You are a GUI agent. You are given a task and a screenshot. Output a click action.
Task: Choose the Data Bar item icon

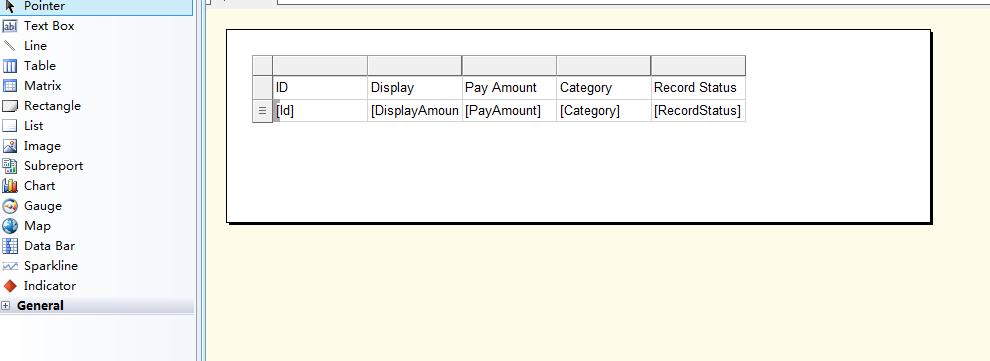[x=10, y=246]
